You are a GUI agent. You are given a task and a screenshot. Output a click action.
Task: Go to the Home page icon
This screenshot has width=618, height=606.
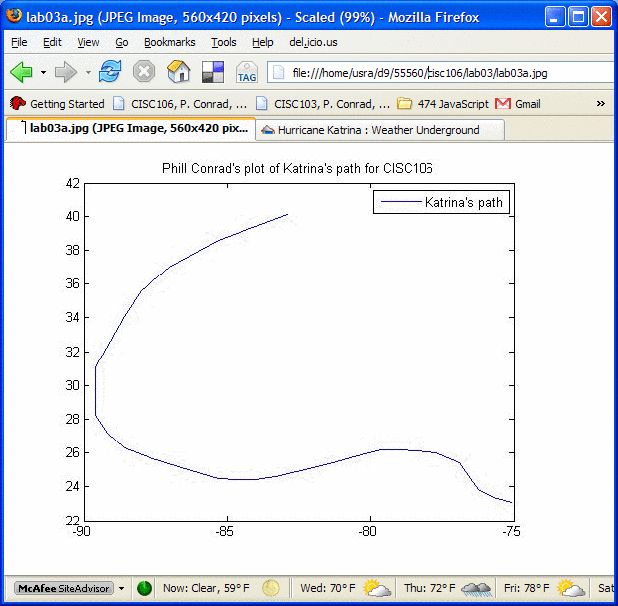click(x=179, y=72)
